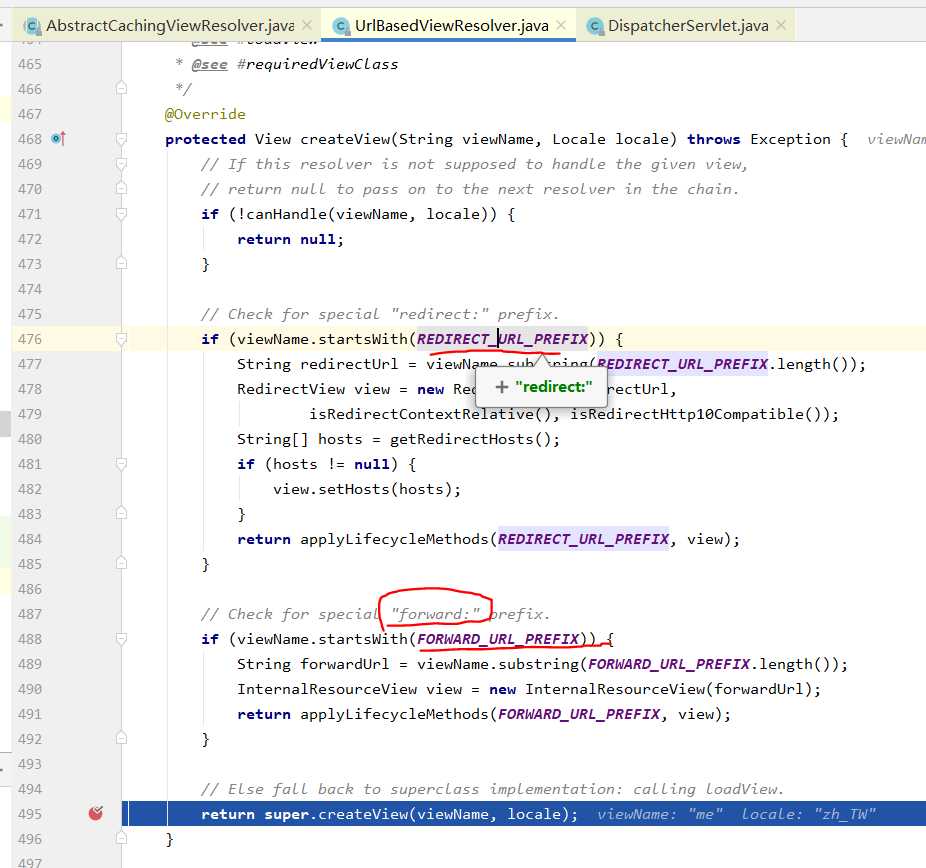
Task: Click the isRedirectHttp10Compatible call
Action: [686, 414]
